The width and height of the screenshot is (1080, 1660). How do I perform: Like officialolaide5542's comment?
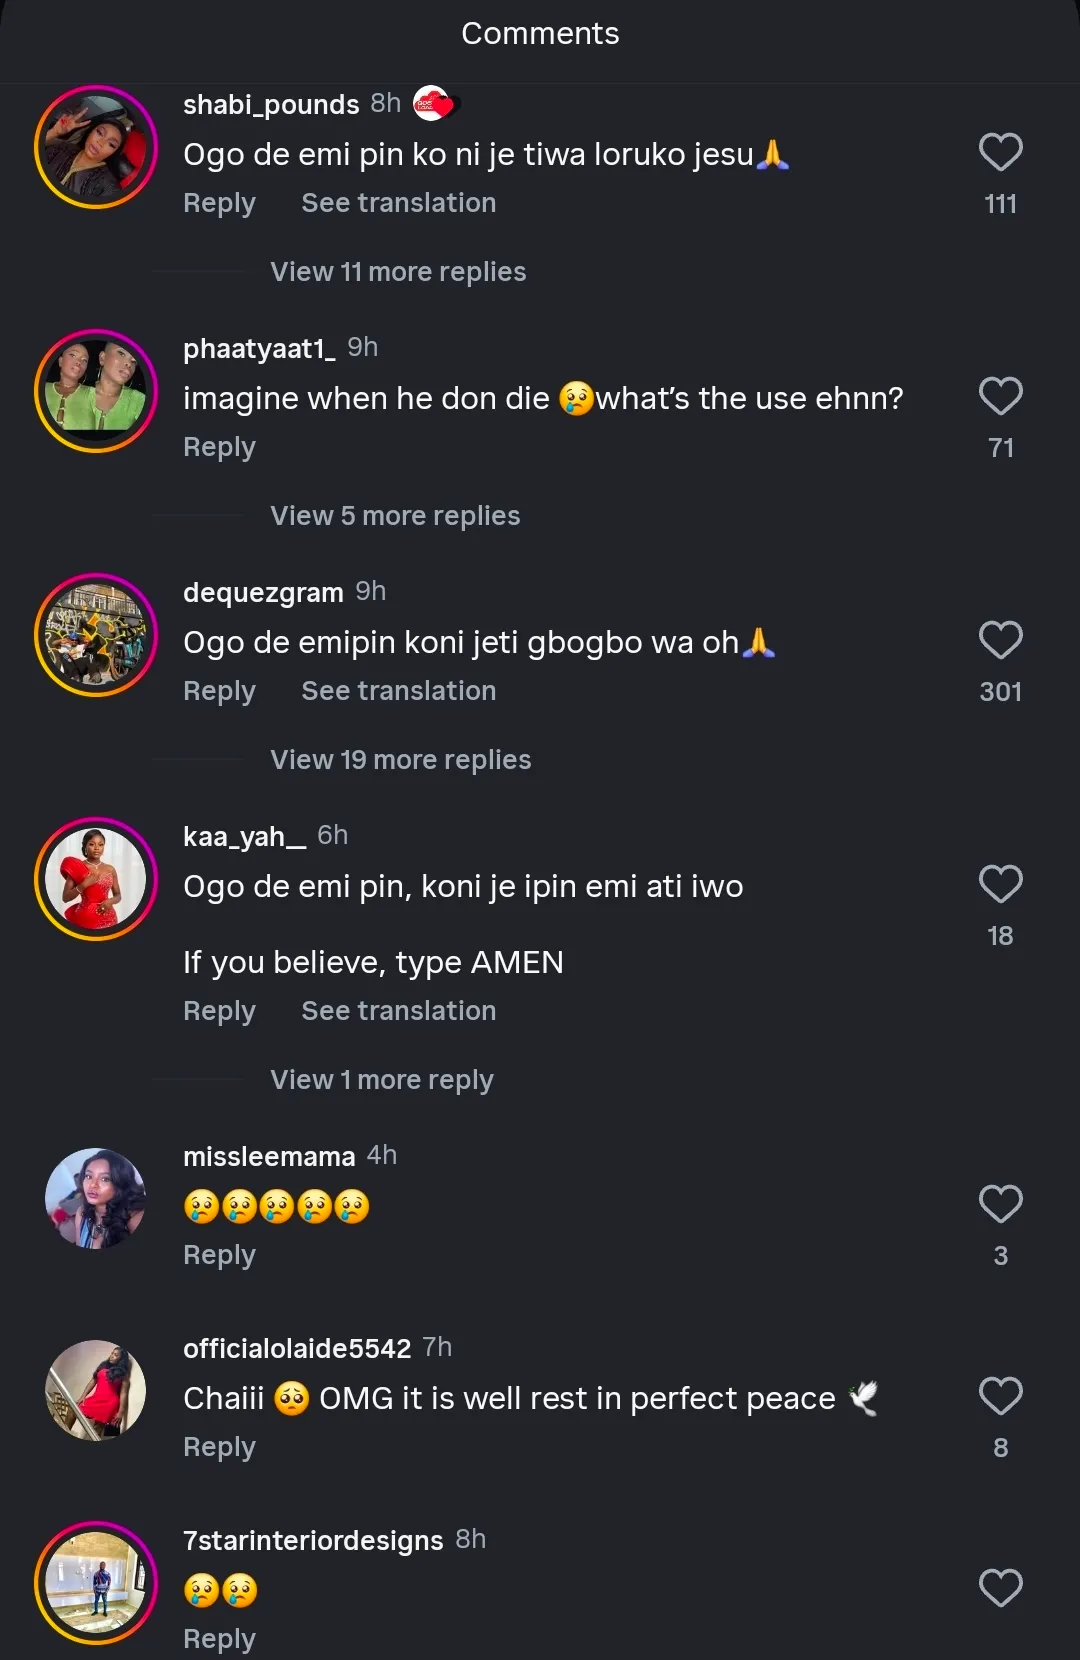point(1000,1397)
